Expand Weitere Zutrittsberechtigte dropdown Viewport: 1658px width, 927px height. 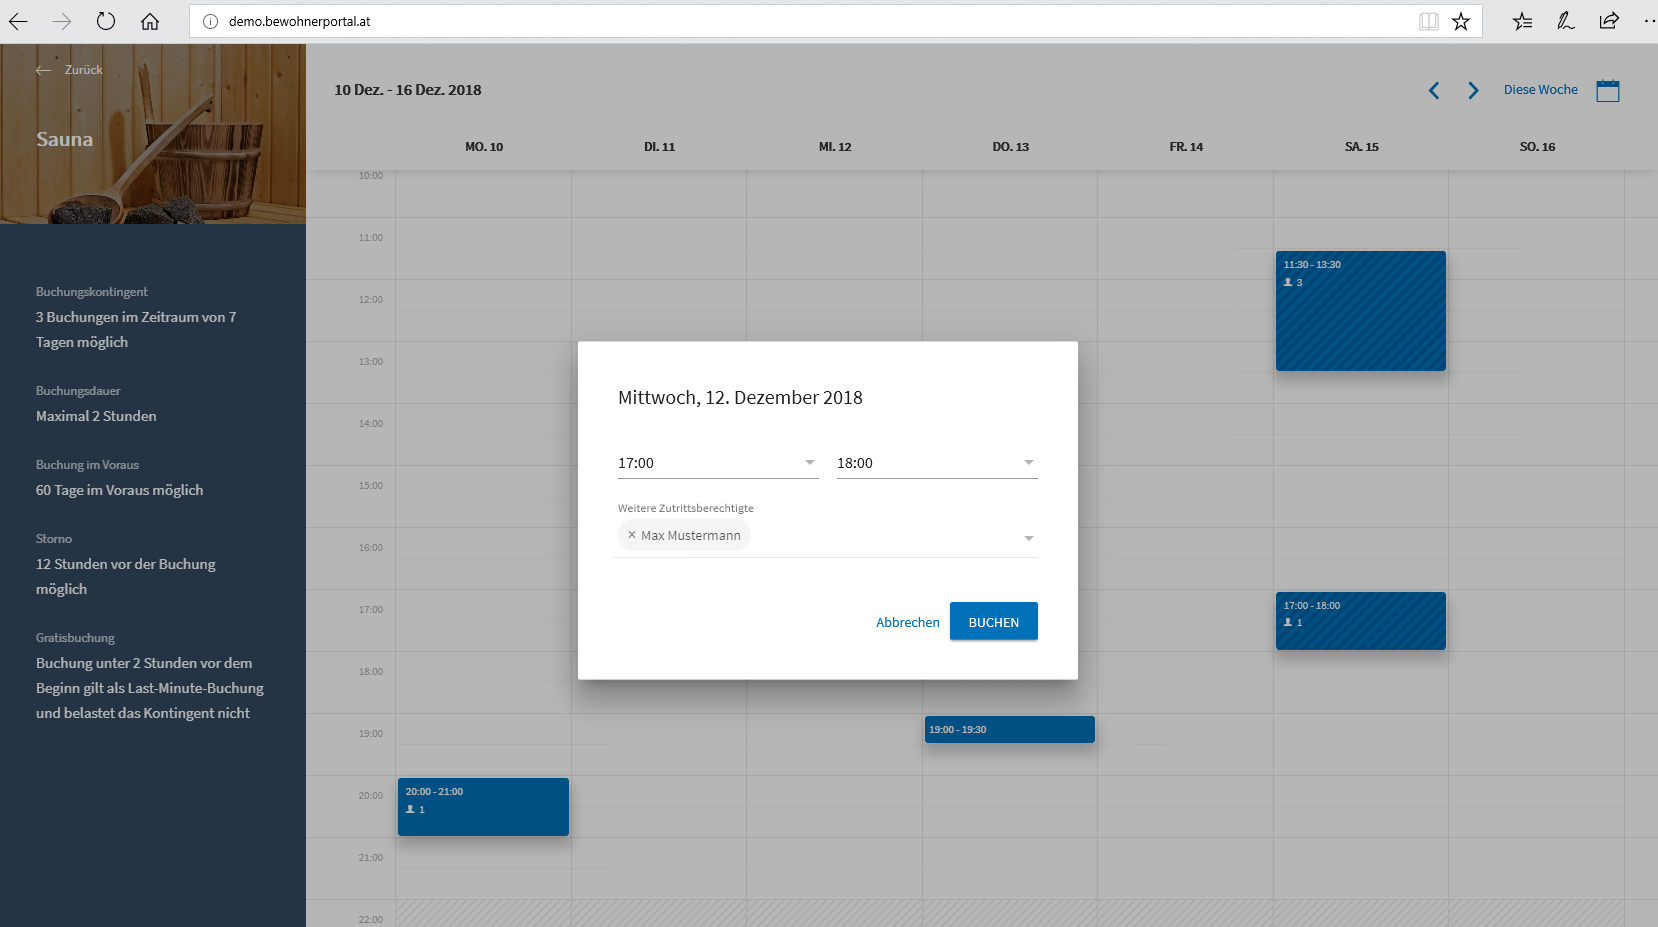coord(1028,538)
